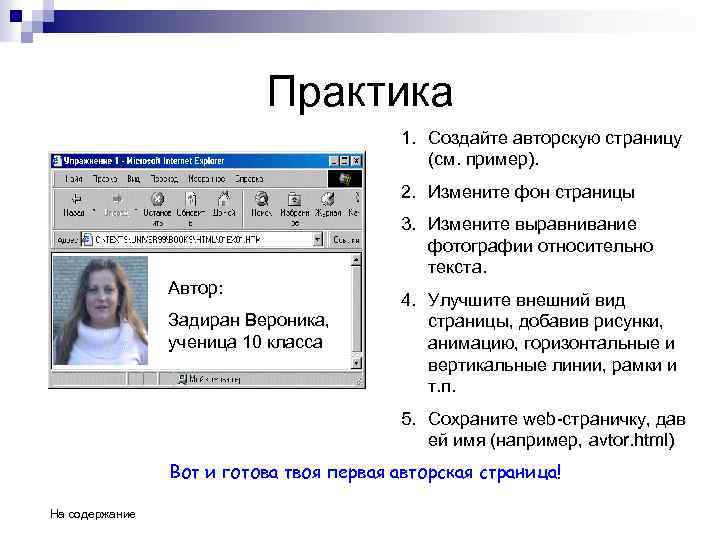
Task: Click the IE Windows logo throbber
Action: [345, 179]
